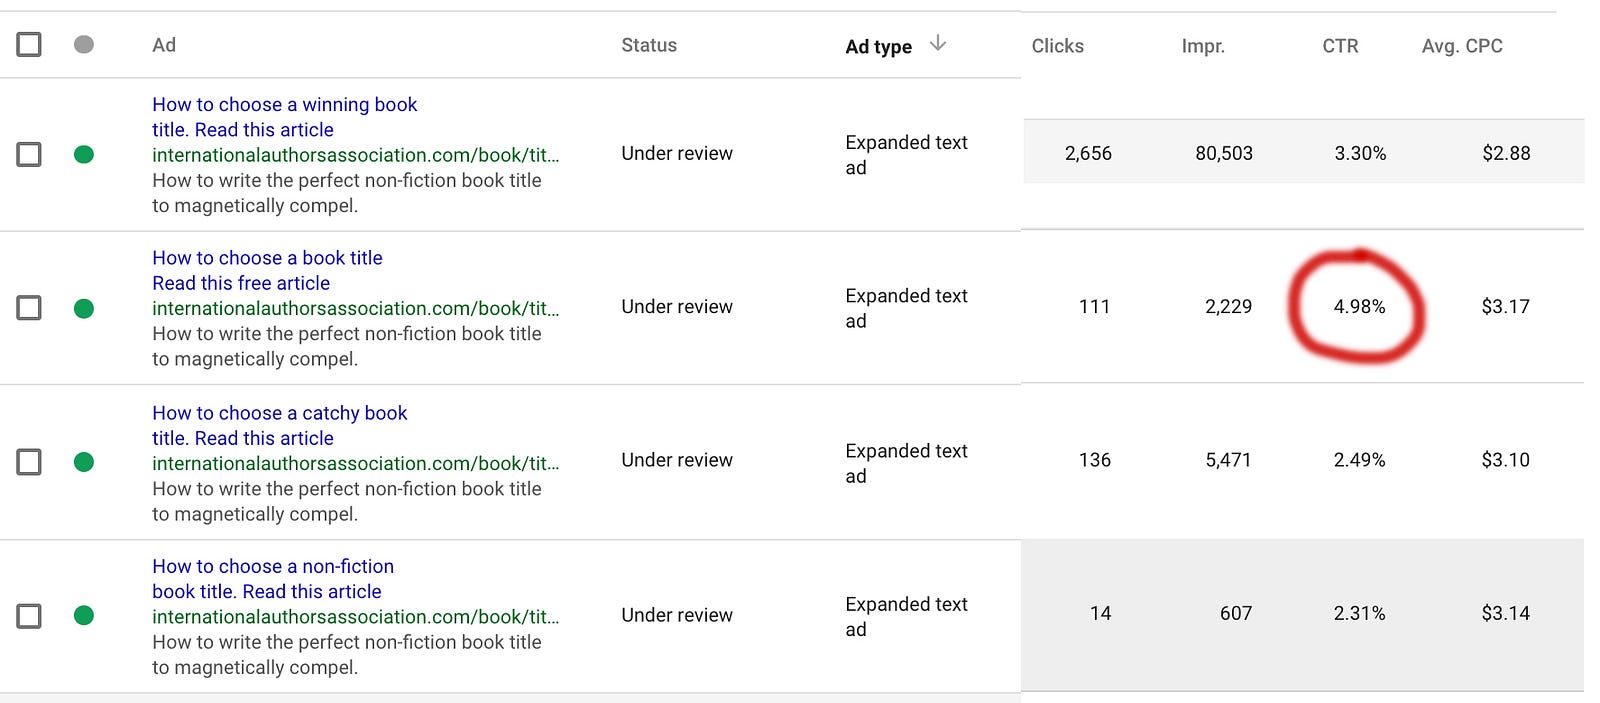The image size is (1600, 703).
Task: Click the gray status dot in header
Action: pyautogui.click(x=84, y=44)
